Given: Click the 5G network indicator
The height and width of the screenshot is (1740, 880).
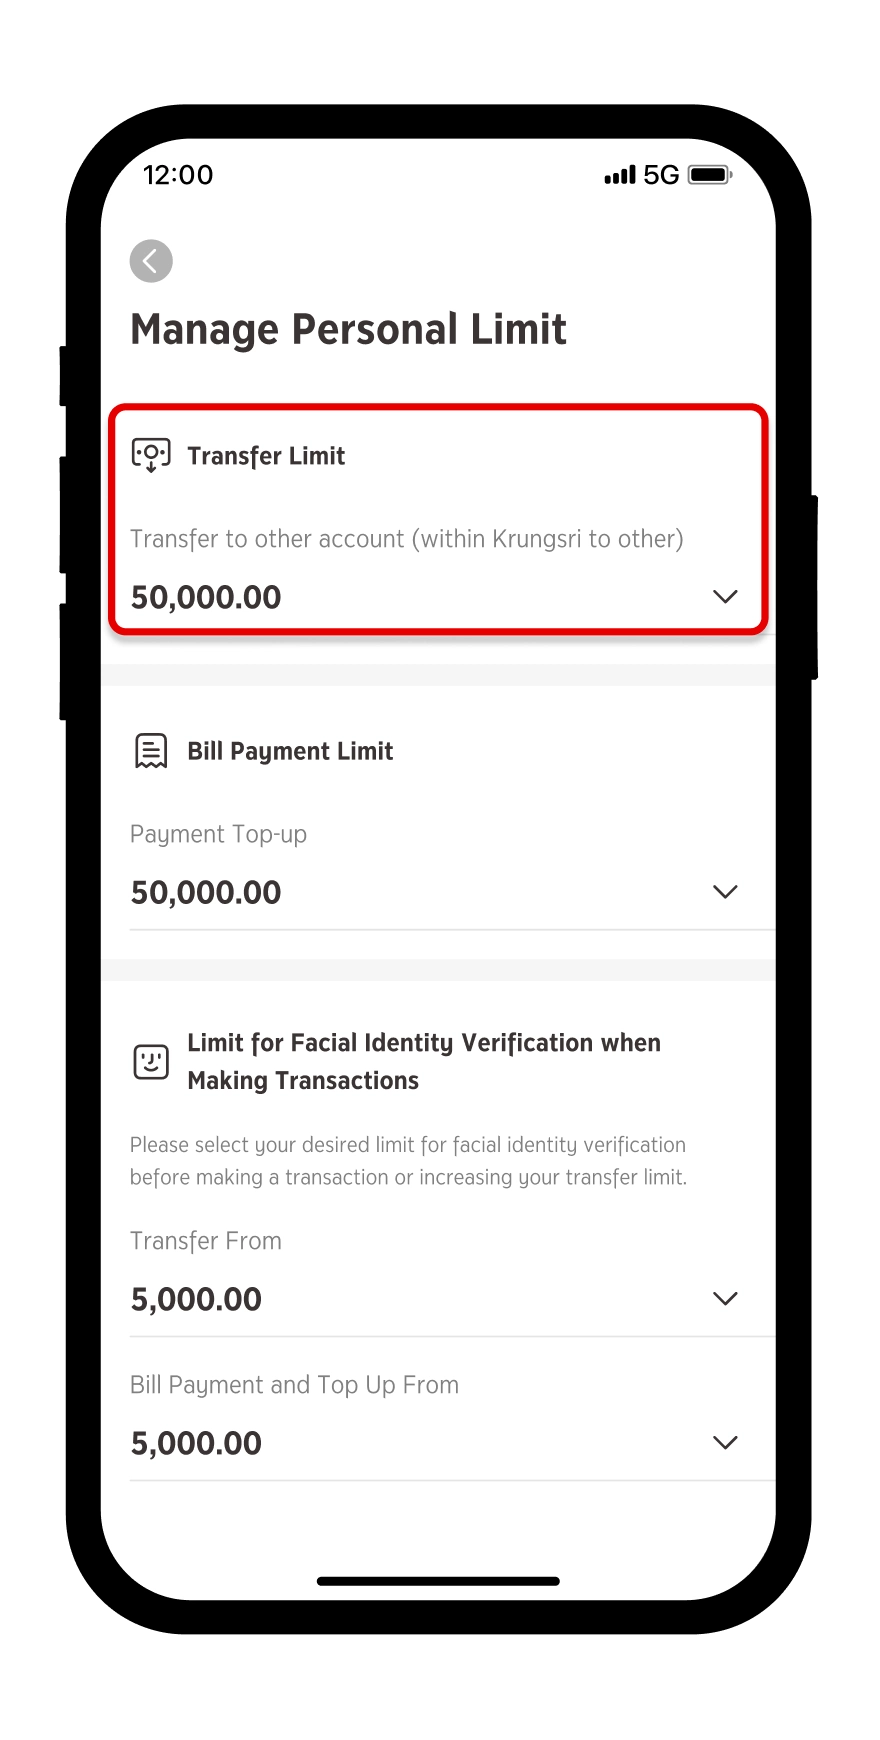Looking at the screenshot, I should [x=661, y=175].
